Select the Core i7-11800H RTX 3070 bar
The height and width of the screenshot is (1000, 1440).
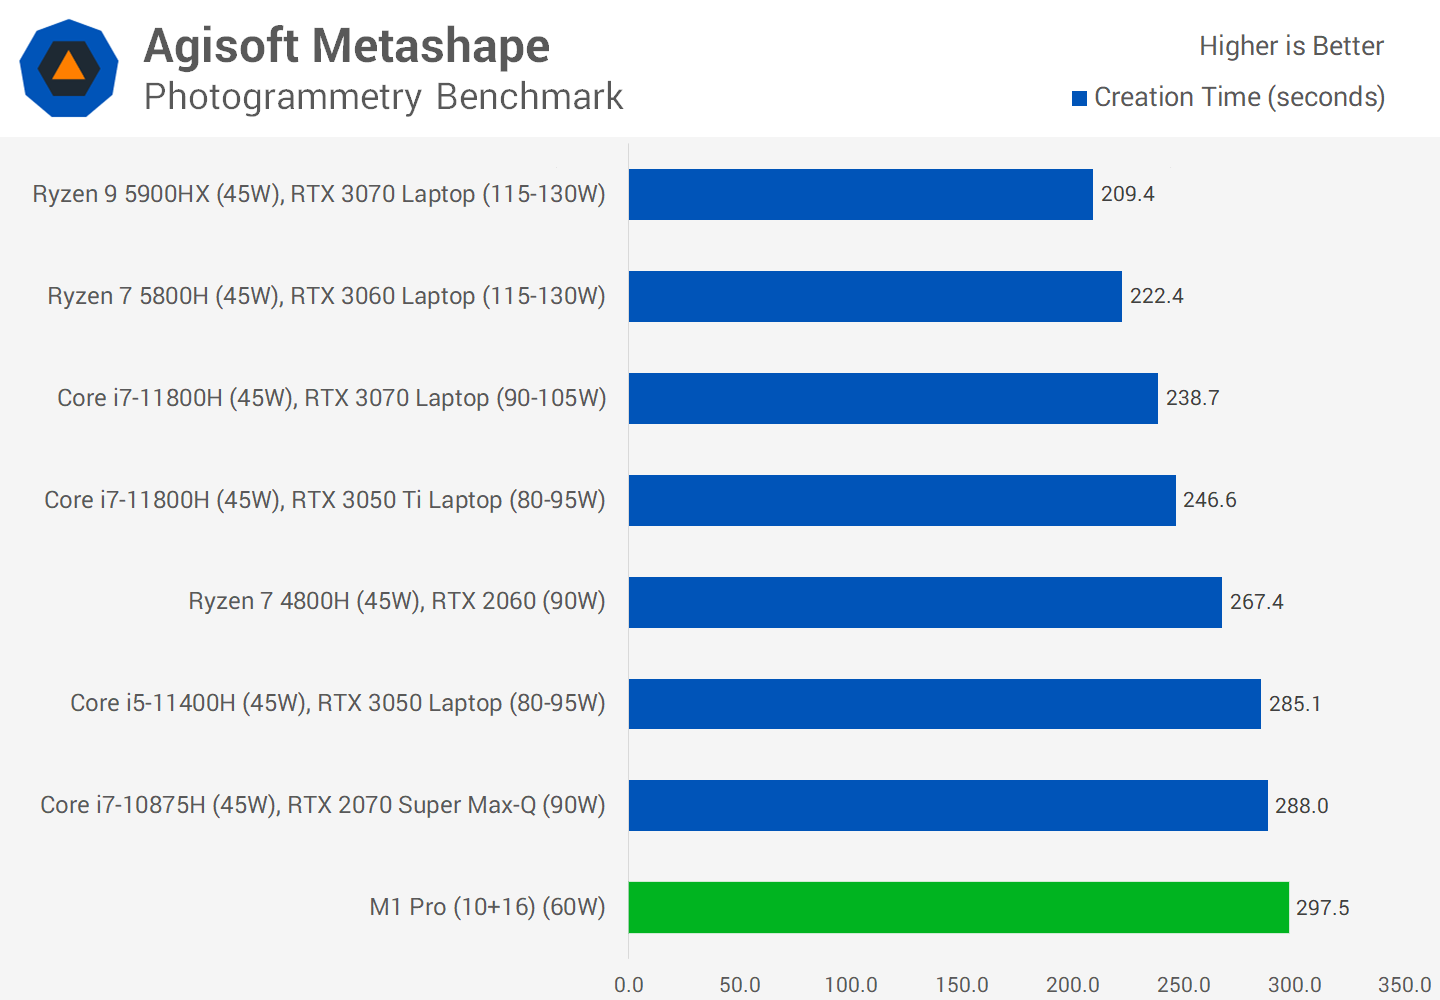(893, 398)
